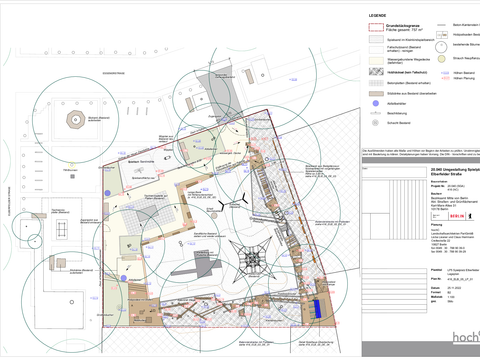Image resolution: width=480 pixels, height=360 pixels.
Task: Click the 'Abfallbehälter' legend label
Action: (x=396, y=104)
